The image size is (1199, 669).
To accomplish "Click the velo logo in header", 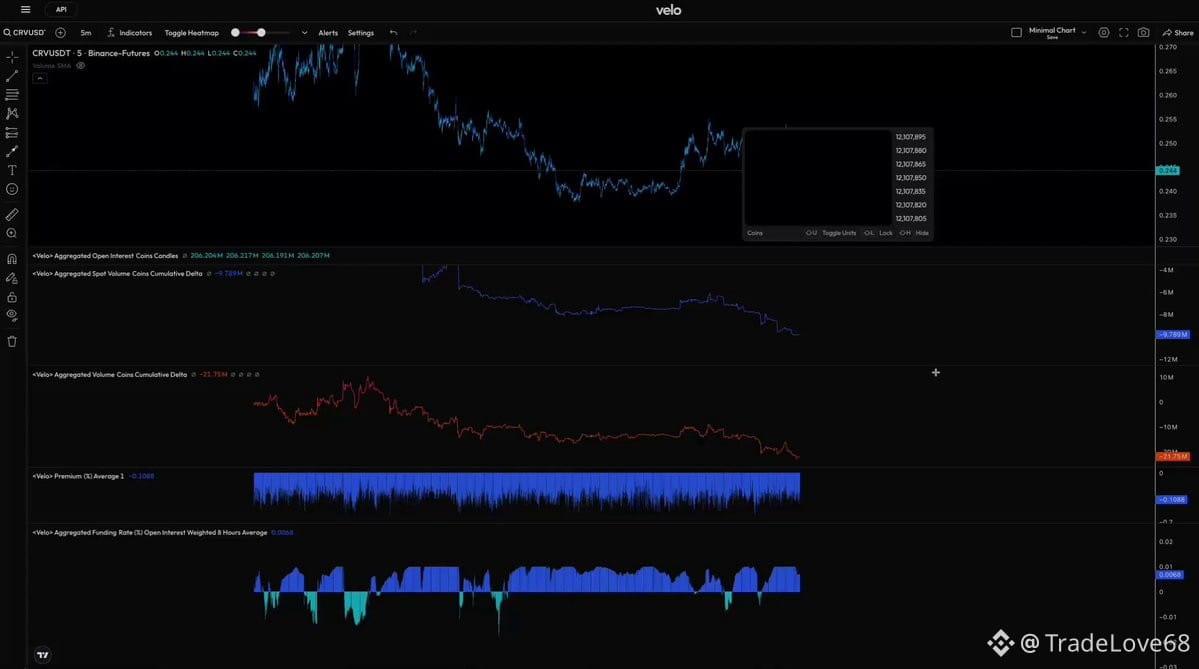I will point(668,10).
